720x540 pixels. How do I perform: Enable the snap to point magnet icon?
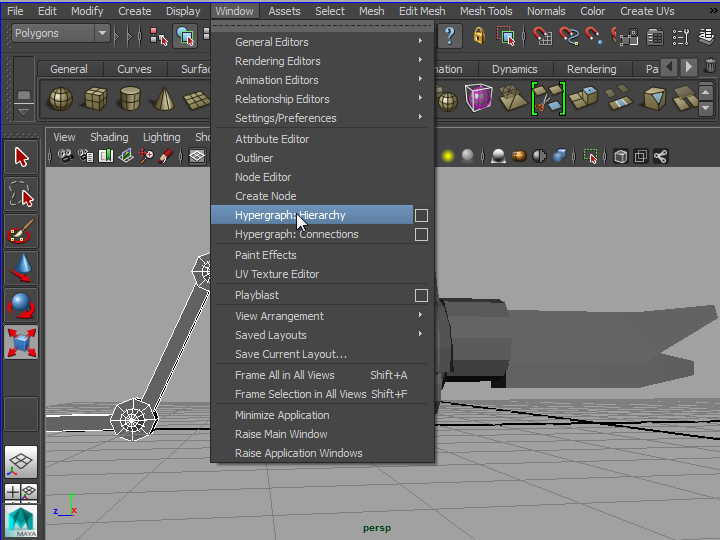594,36
